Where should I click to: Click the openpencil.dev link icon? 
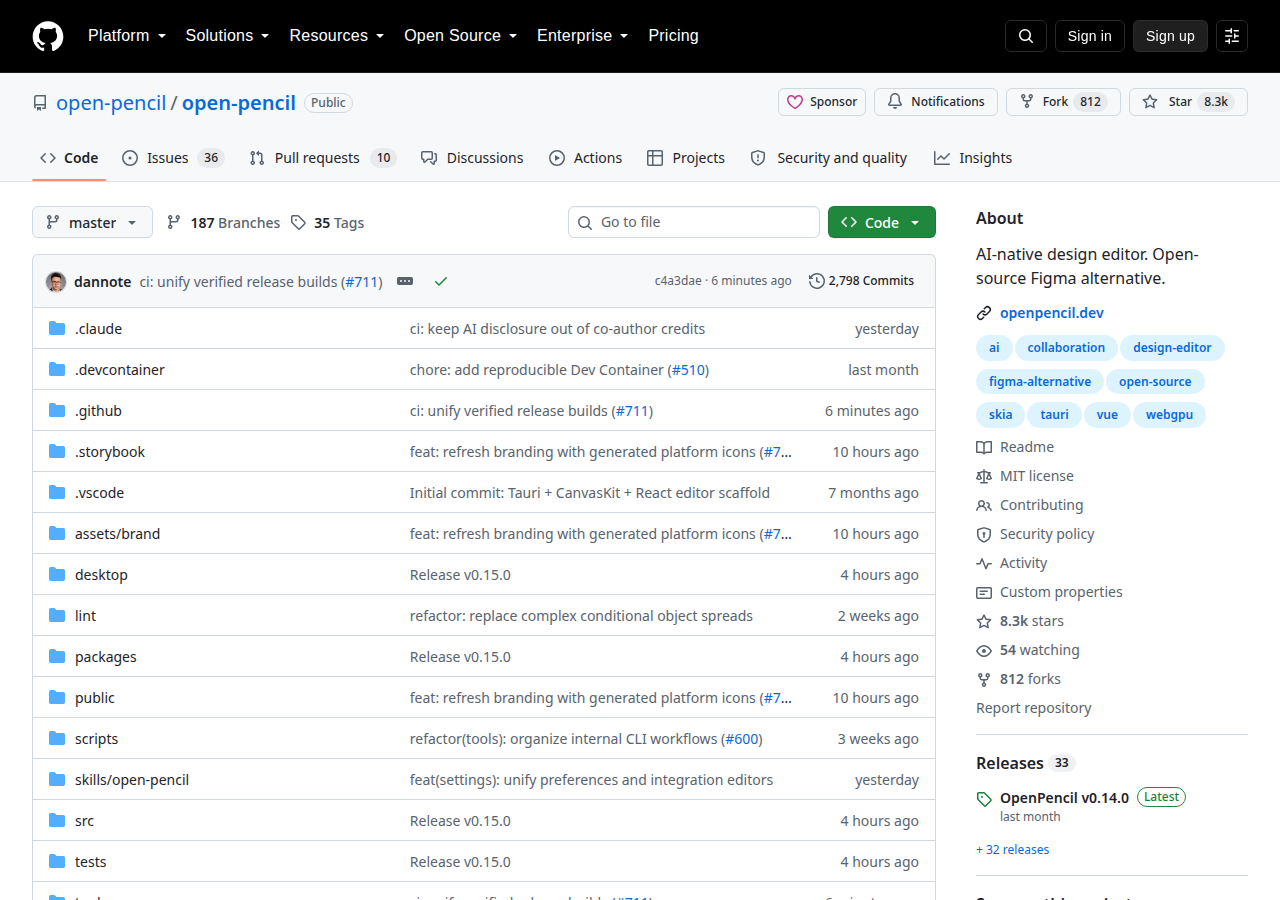(984, 313)
